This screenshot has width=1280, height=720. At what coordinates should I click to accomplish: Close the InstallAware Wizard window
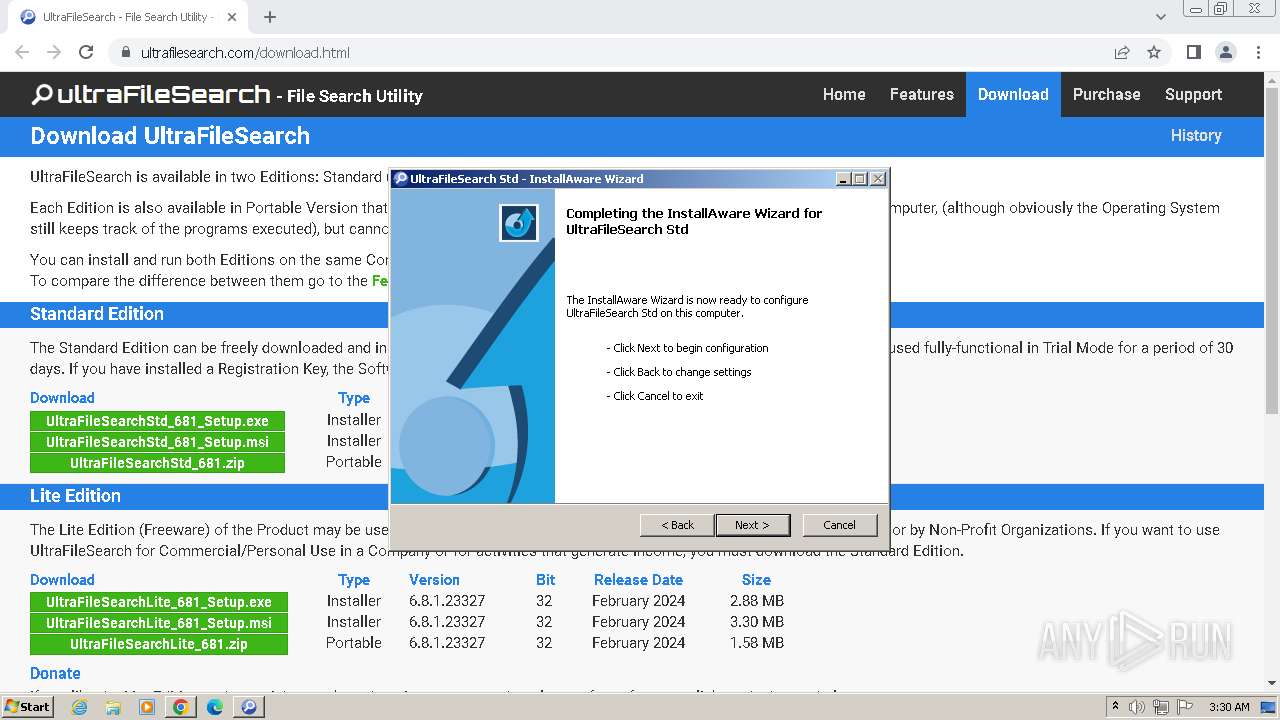[877, 179]
